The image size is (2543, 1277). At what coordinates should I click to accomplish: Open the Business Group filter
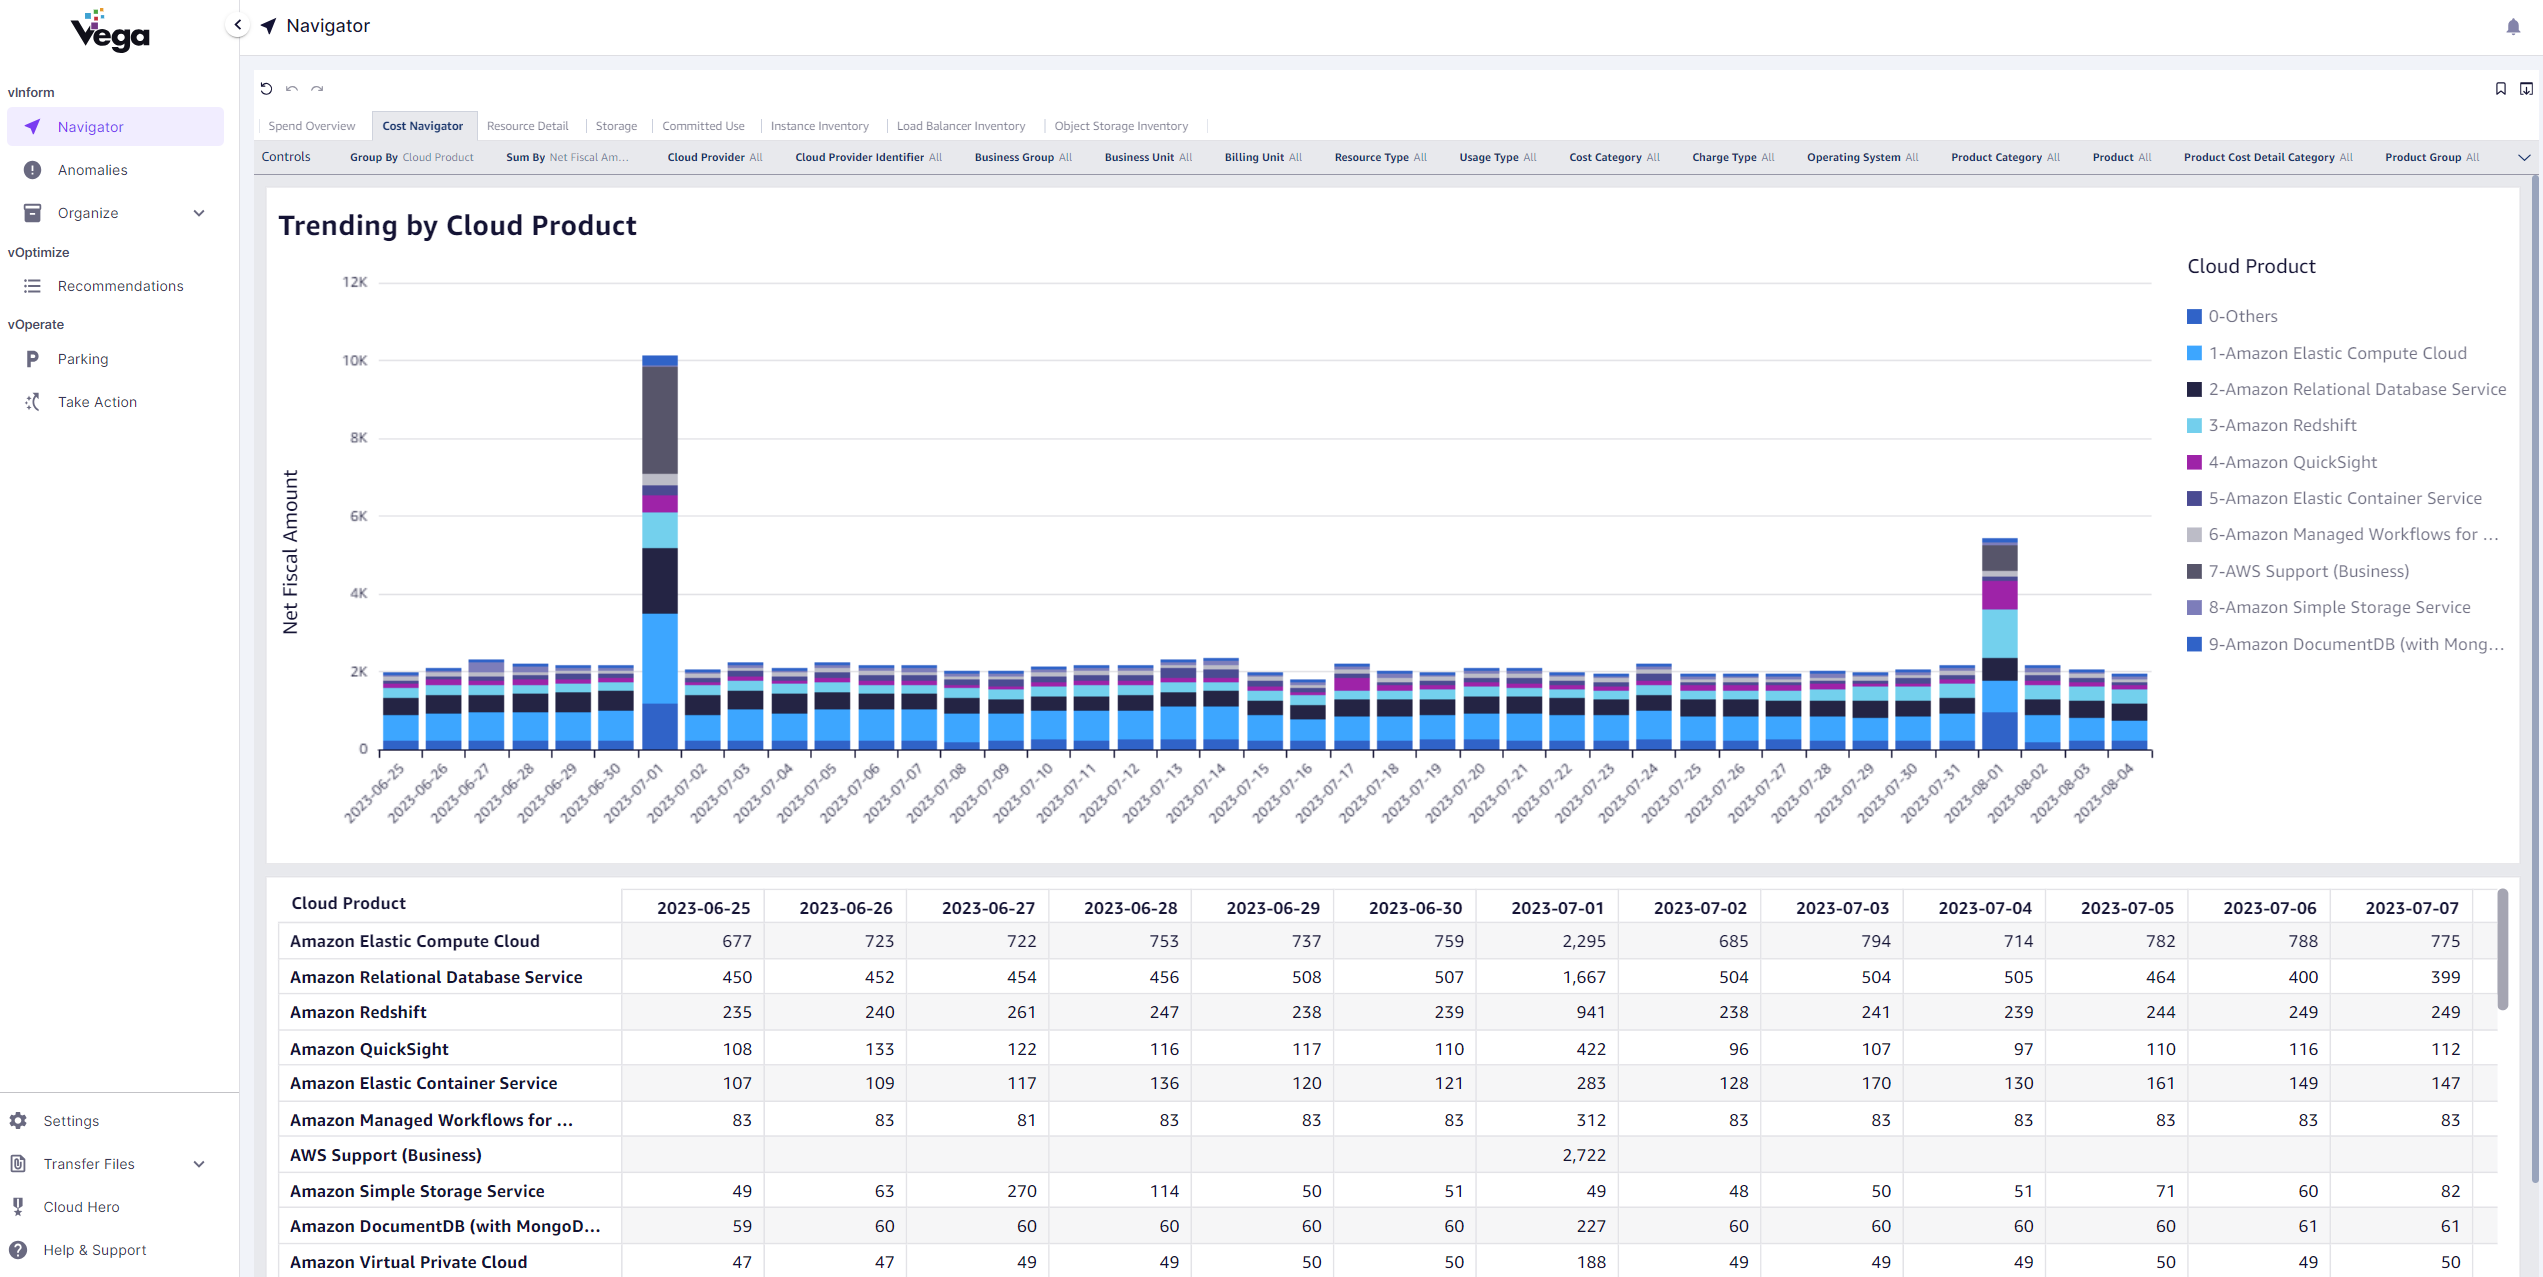pos(1023,157)
